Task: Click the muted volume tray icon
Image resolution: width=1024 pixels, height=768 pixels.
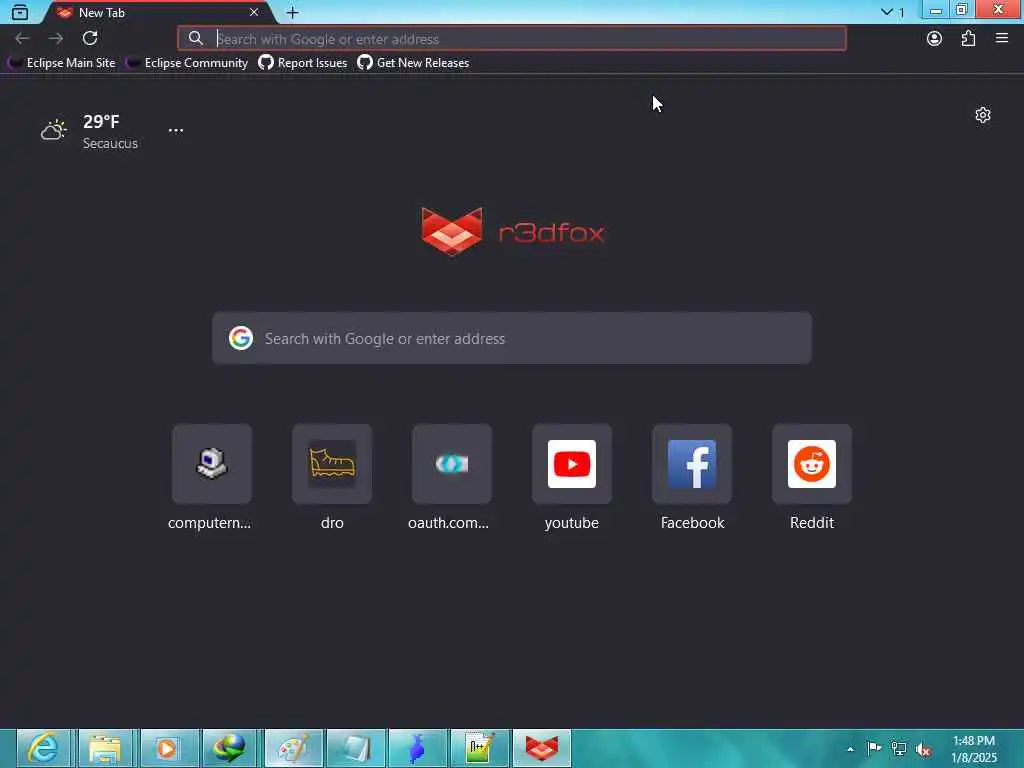Action: (x=923, y=750)
